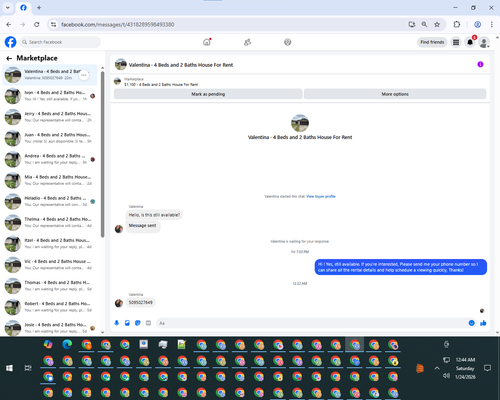Open the Chrome profile icon
This screenshot has height=400, width=500.
(x=478, y=24)
